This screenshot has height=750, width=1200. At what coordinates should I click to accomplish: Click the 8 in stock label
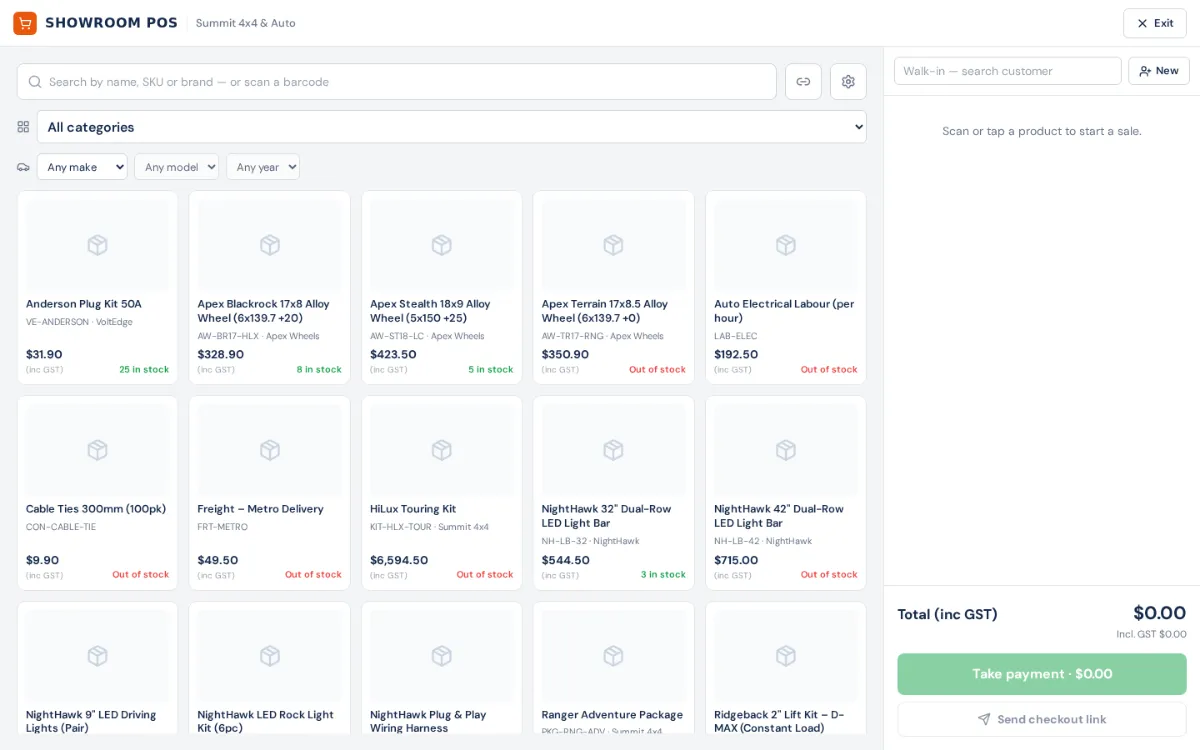pos(319,370)
